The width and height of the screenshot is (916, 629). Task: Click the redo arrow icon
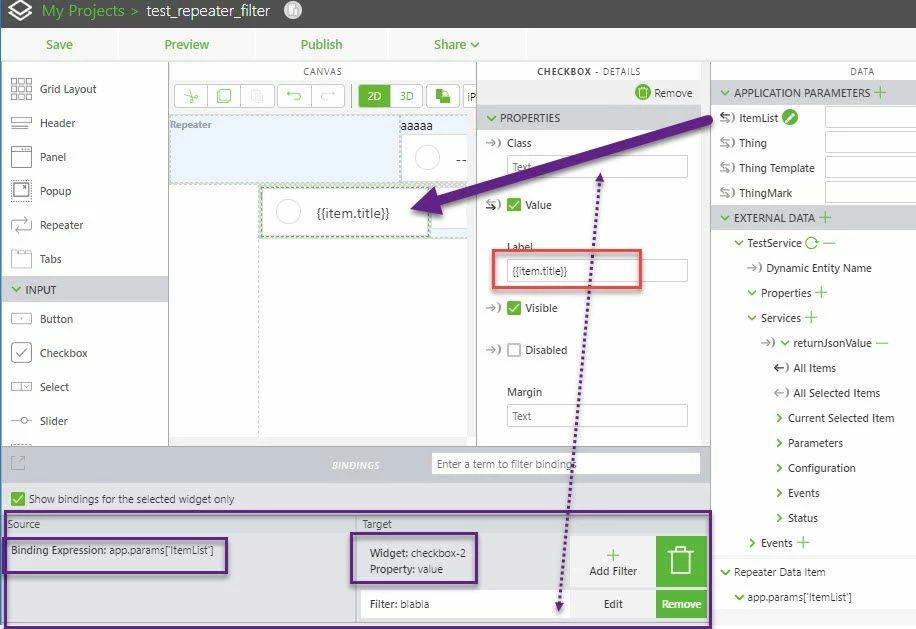(328, 96)
